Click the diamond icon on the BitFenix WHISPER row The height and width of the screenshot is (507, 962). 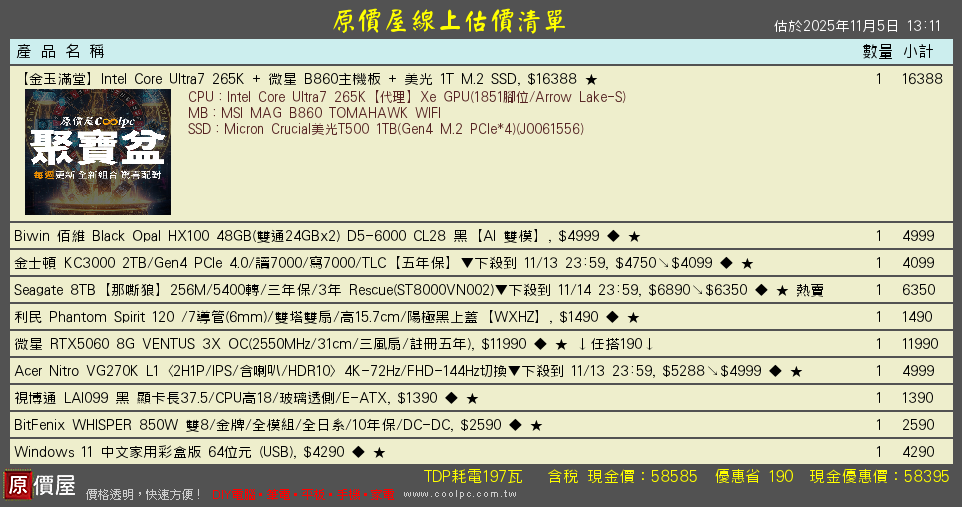point(515,426)
